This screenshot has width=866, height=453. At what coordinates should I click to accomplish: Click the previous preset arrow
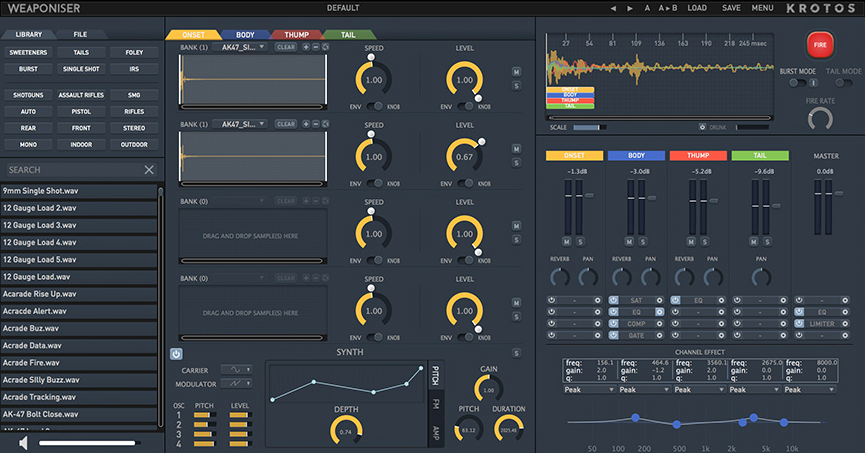point(612,8)
